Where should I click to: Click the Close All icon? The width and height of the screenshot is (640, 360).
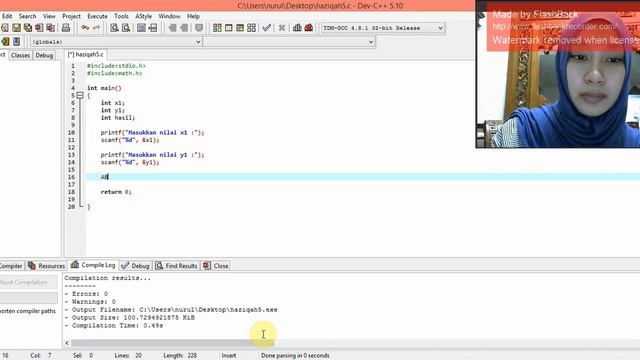(51, 28)
